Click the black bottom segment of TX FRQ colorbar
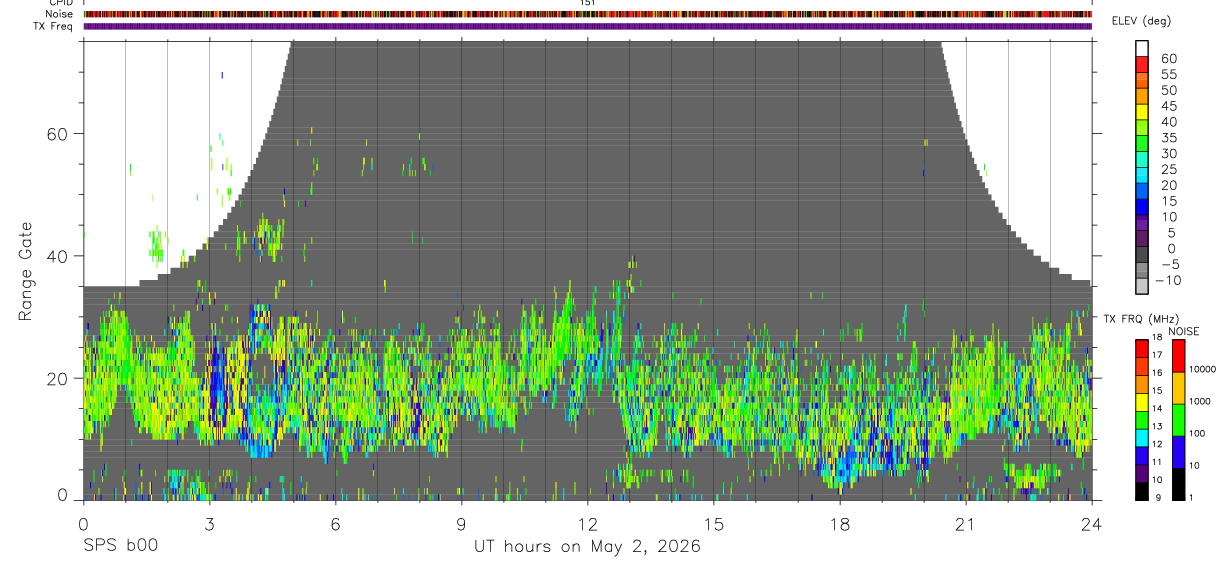Screen dimensions: 1228x567 pos(1142,490)
